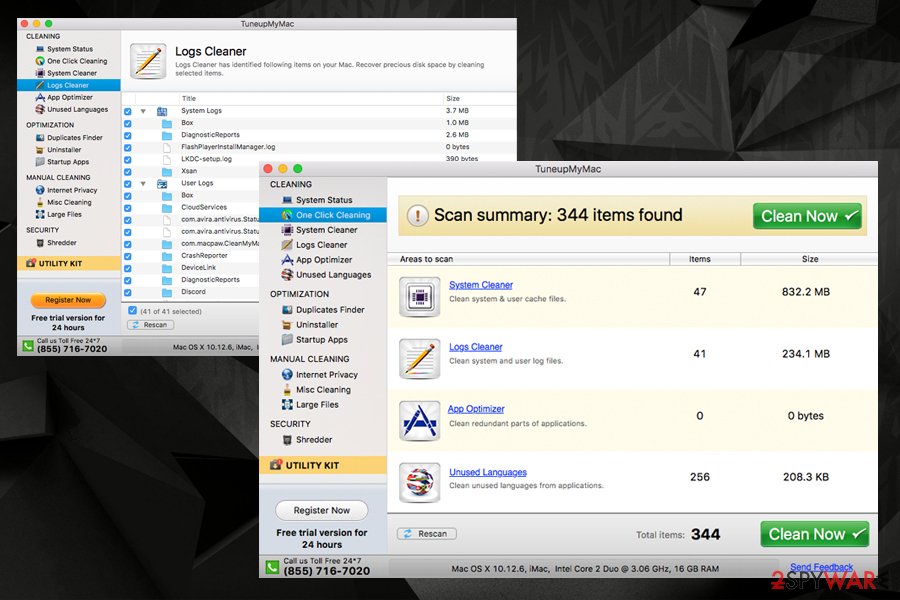900x600 pixels.
Task: Uncheck the Box checkbox under System Logs
Action: 127,123
